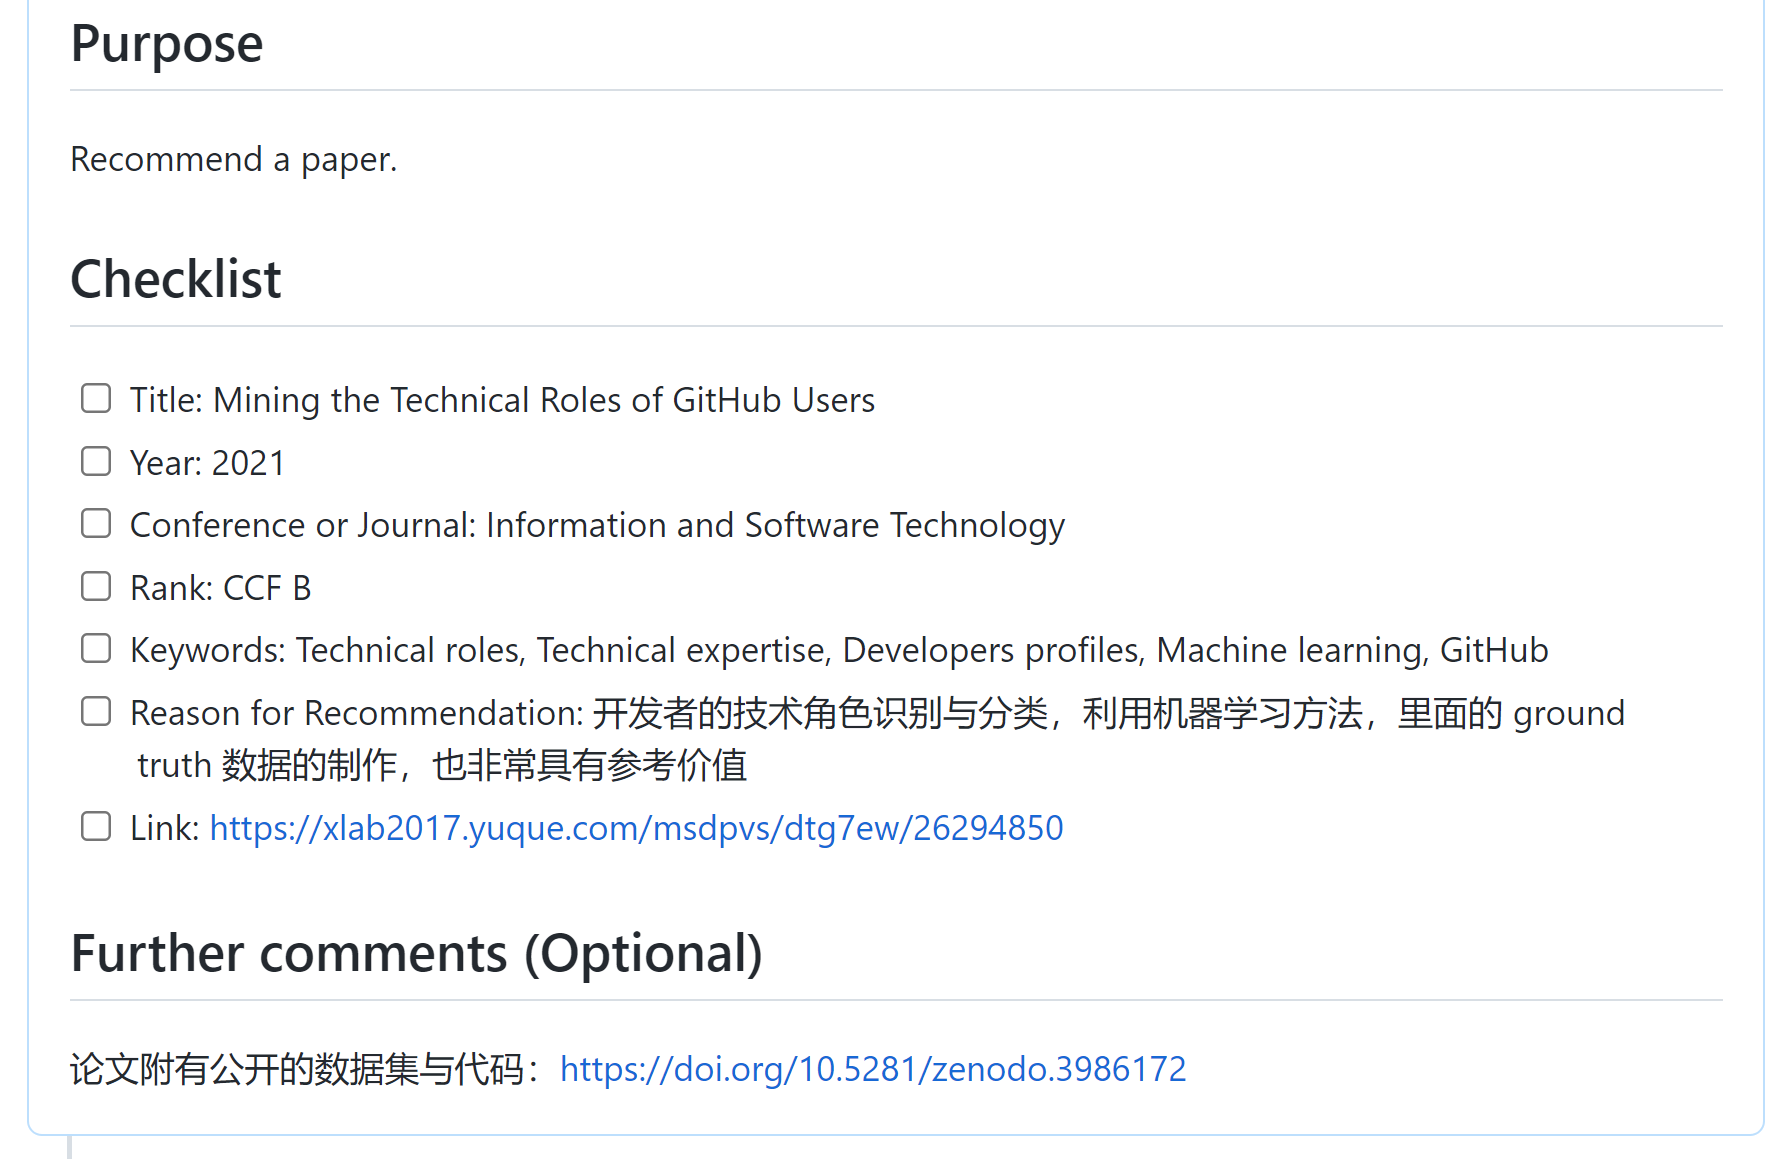Click the paper Title label text
The height and width of the screenshot is (1159, 1775).
(501, 399)
